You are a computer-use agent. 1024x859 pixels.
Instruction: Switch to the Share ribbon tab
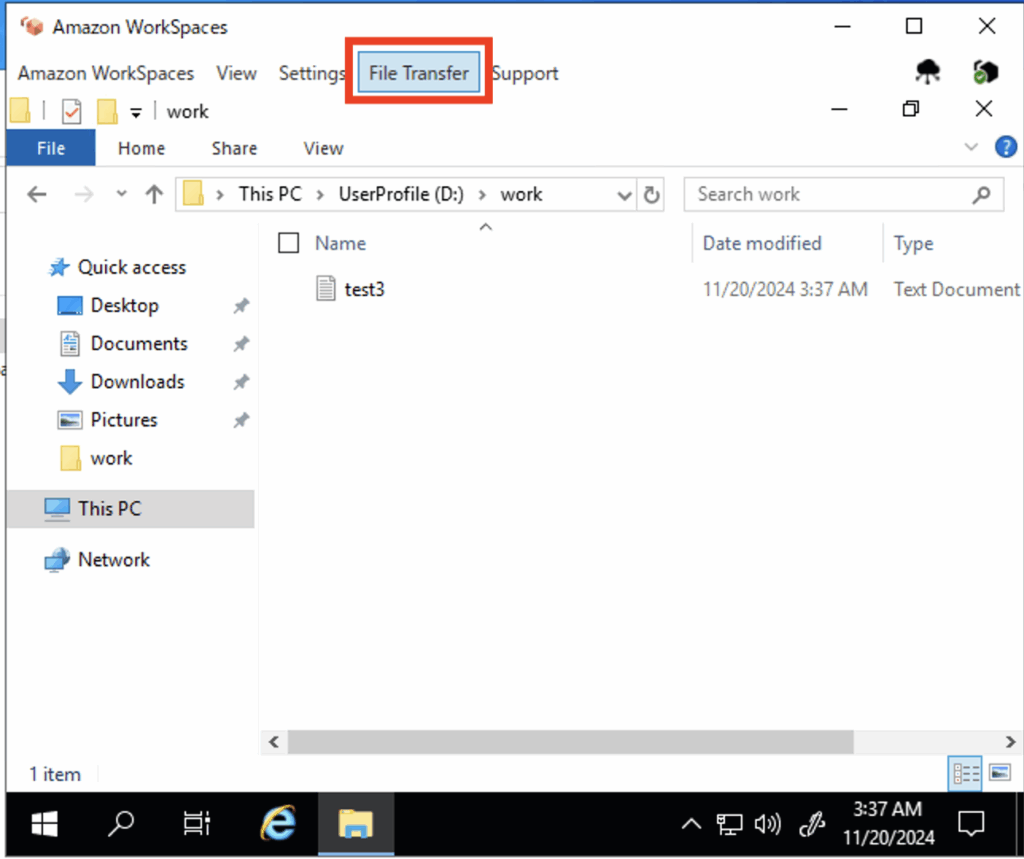234,148
